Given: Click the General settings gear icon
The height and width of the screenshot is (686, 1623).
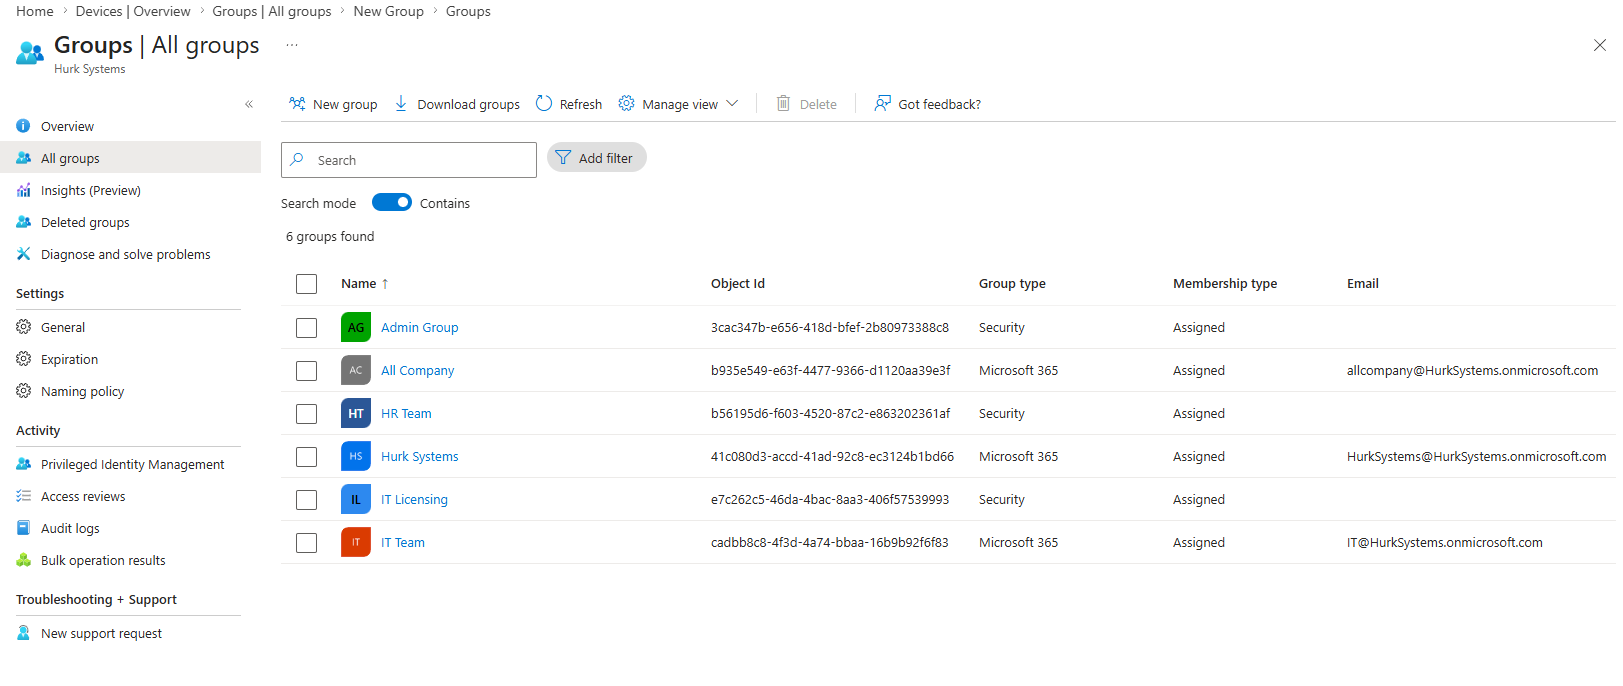Looking at the screenshot, I should [x=23, y=327].
